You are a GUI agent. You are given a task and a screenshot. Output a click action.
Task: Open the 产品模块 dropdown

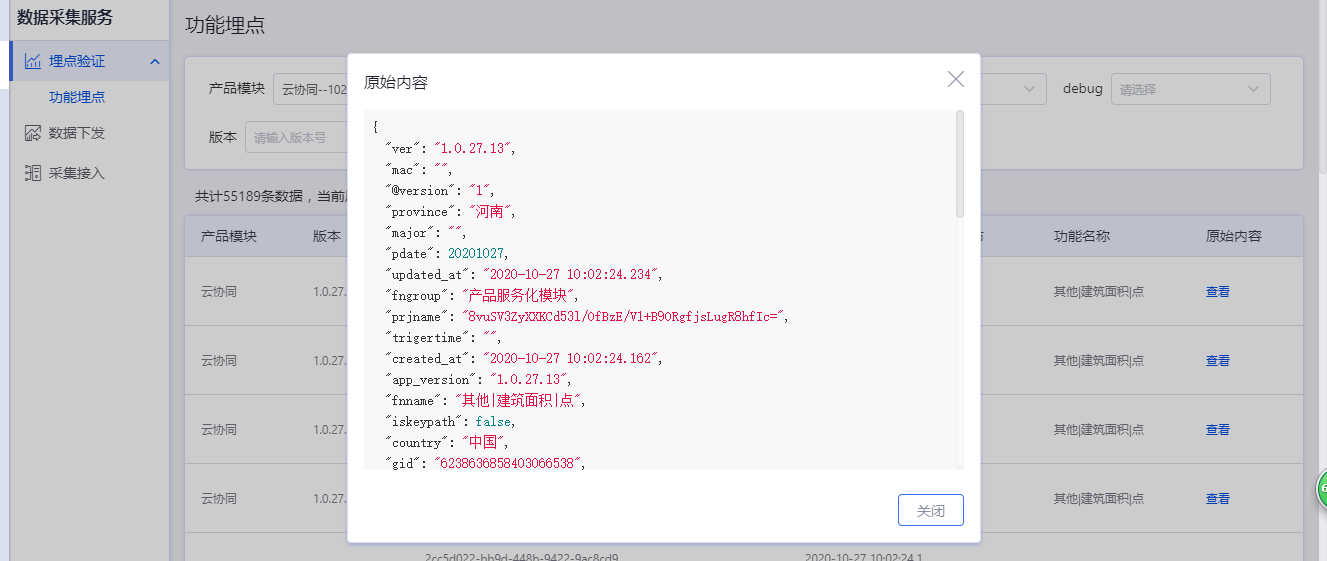[310, 89]
